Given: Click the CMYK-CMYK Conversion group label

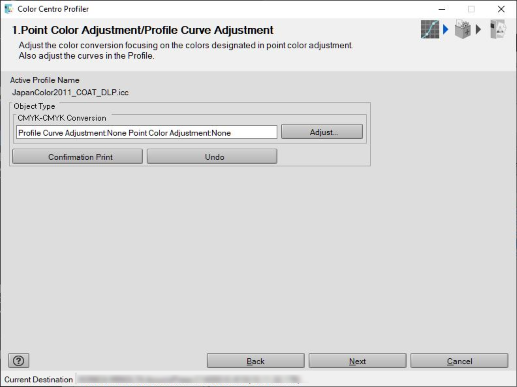Looking at the screenshot, I should (62, 118).
